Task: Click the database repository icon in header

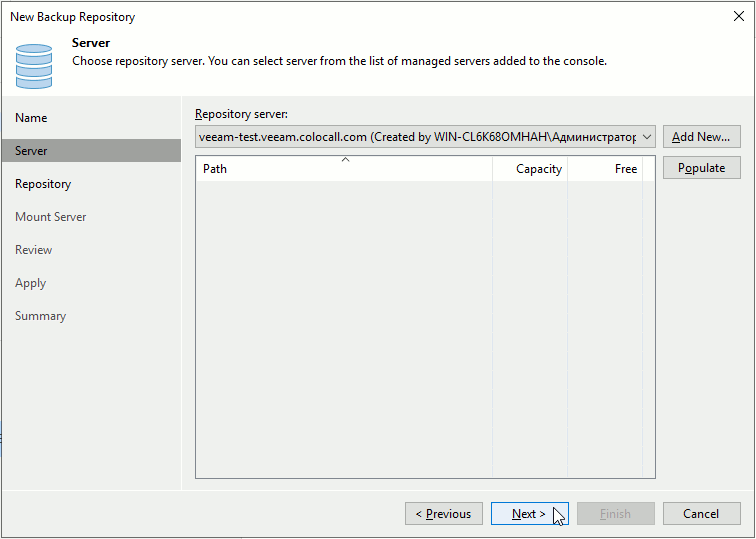Action: [34, 65]
